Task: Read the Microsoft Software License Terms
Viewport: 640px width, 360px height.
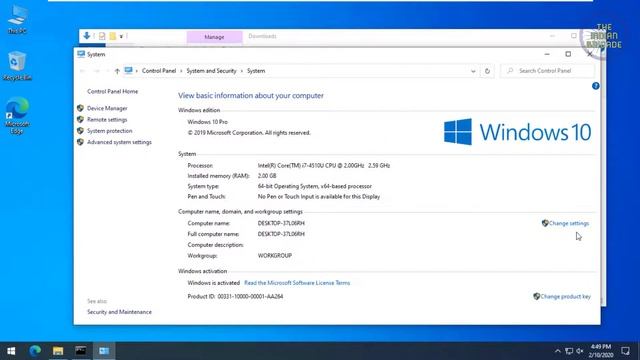Action: pos(297,282)
